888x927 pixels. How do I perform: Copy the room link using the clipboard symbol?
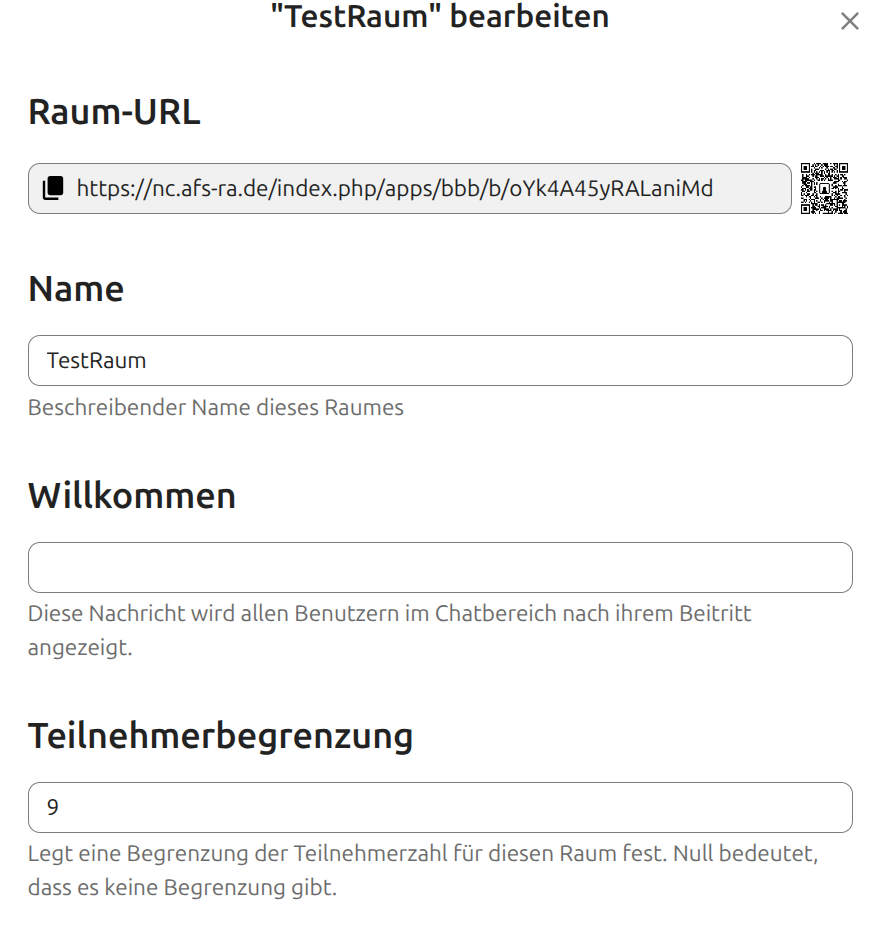click(x=51, y=188)
